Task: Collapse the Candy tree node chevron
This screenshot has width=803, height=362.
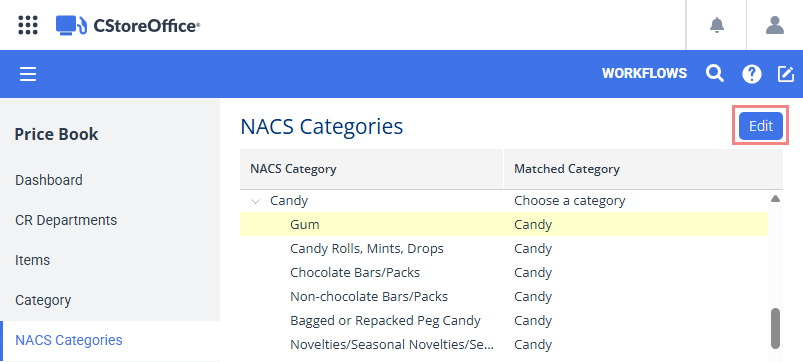Action: pyautogui.click(x=255, y=201)
